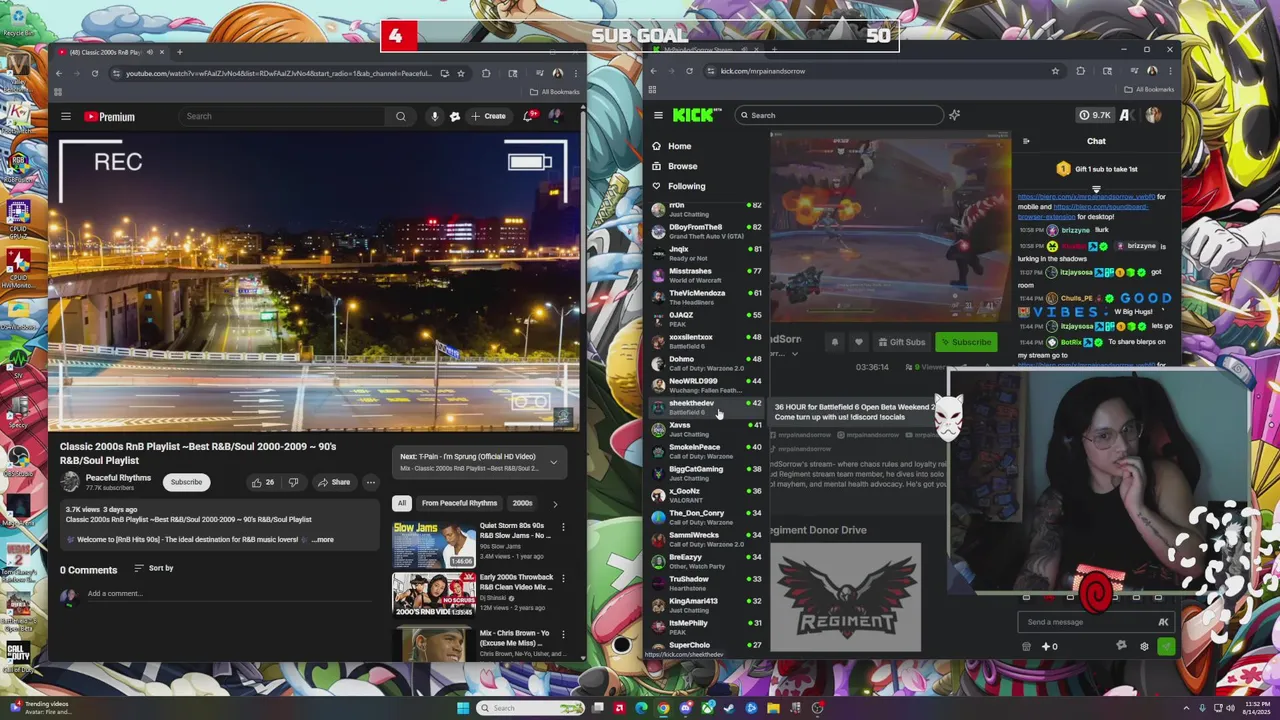Share the YouTube video
The width and height of the screenshot is (1280, 720).
pos(334,482)
